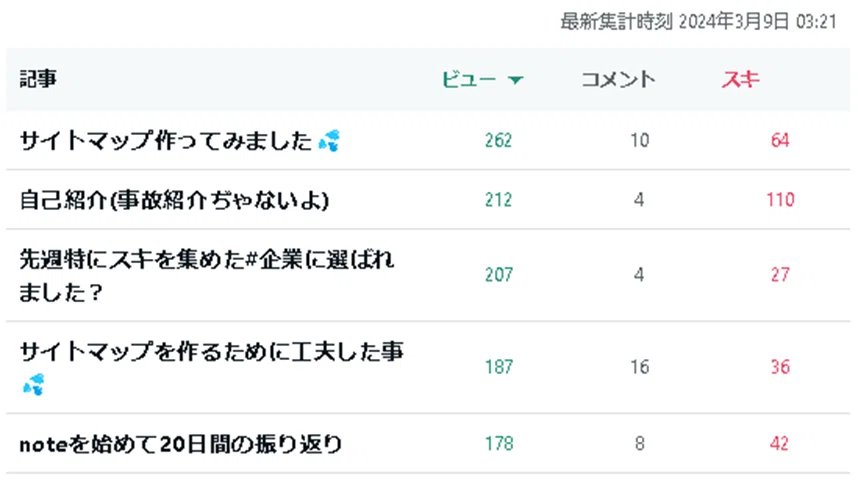Click the view count 207

[499, 275]
